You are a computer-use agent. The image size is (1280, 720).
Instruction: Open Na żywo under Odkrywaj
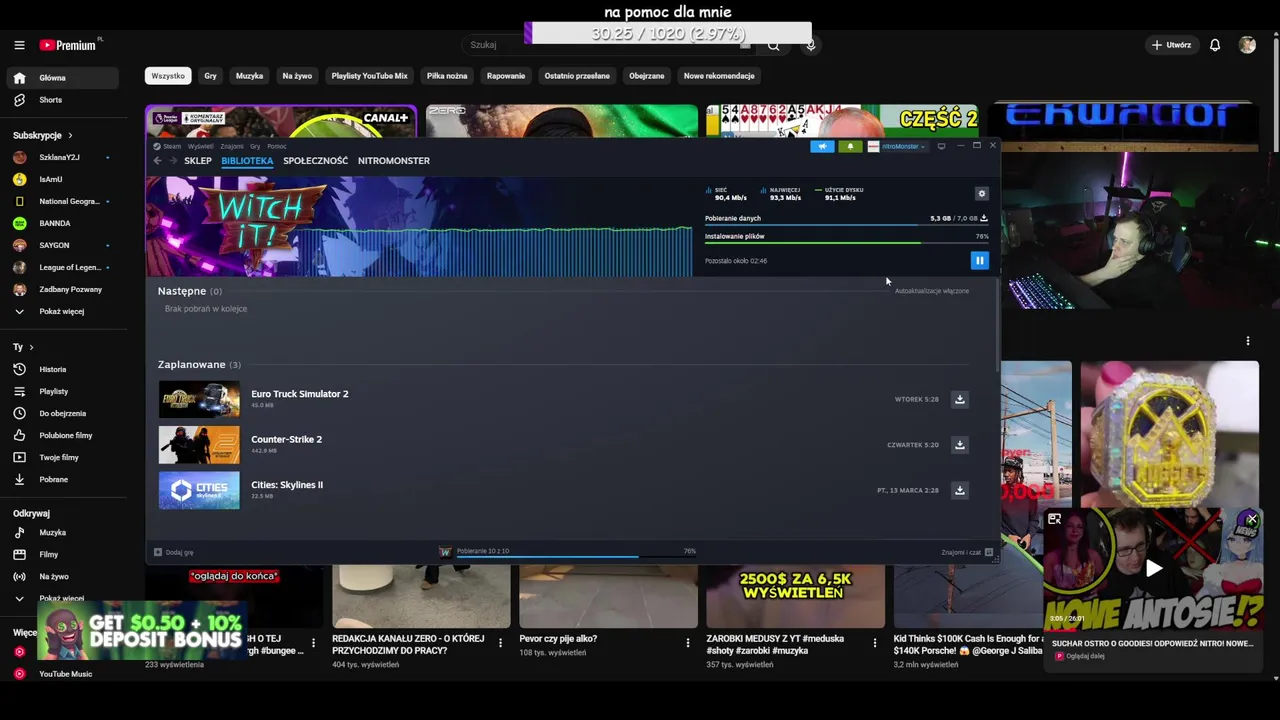coord(62,576)
